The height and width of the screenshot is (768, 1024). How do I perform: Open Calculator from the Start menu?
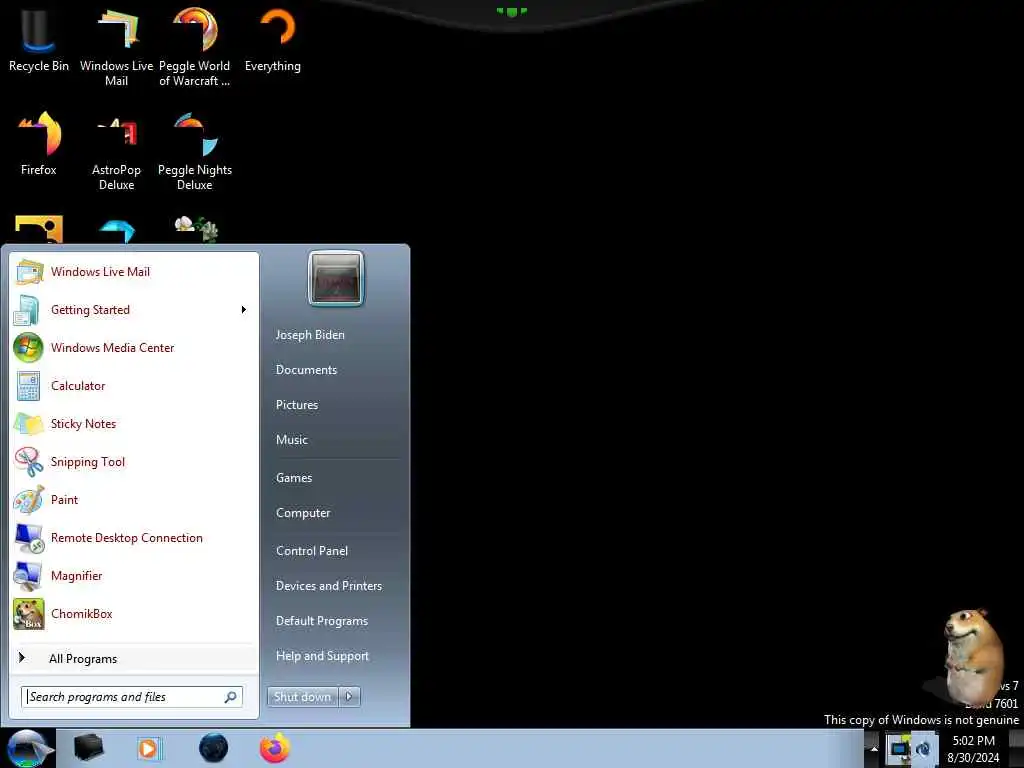point(135,385)
